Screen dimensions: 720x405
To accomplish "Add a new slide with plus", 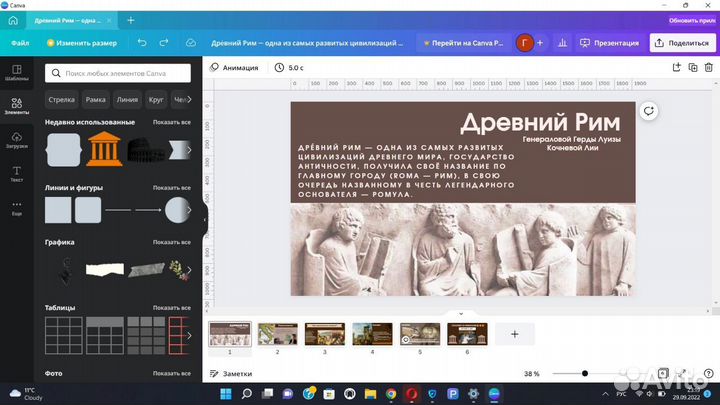I will coord(515,334).
